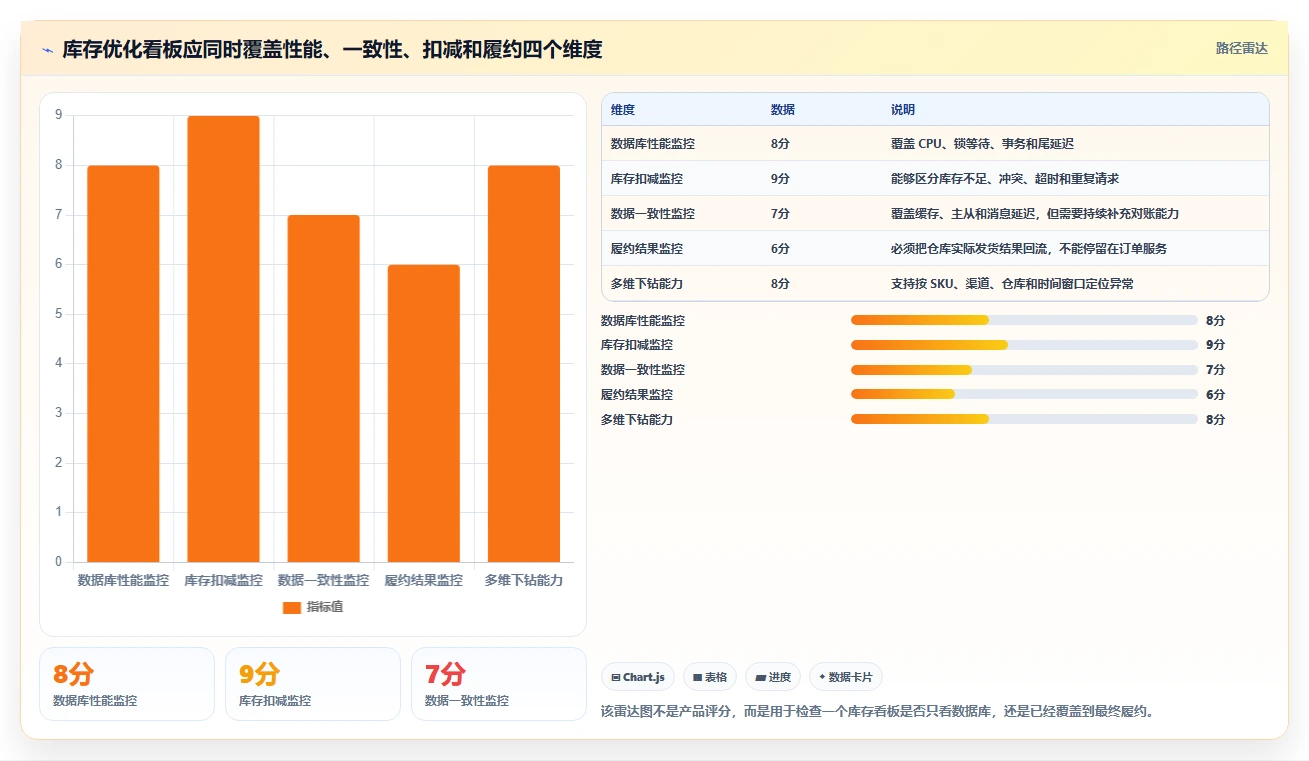This screenshot has height=761, width=1309.
Task: Select the 数据库性能监控 table row name
Action: point(652,144)
